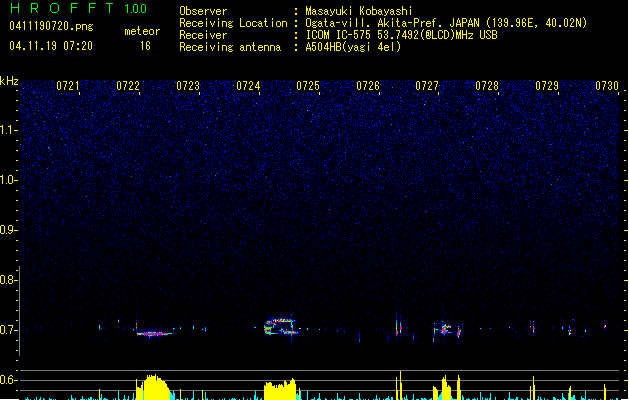Click the 0724 time marker
This screenshot has width=629, height=400.
click(x=248, y=86)
